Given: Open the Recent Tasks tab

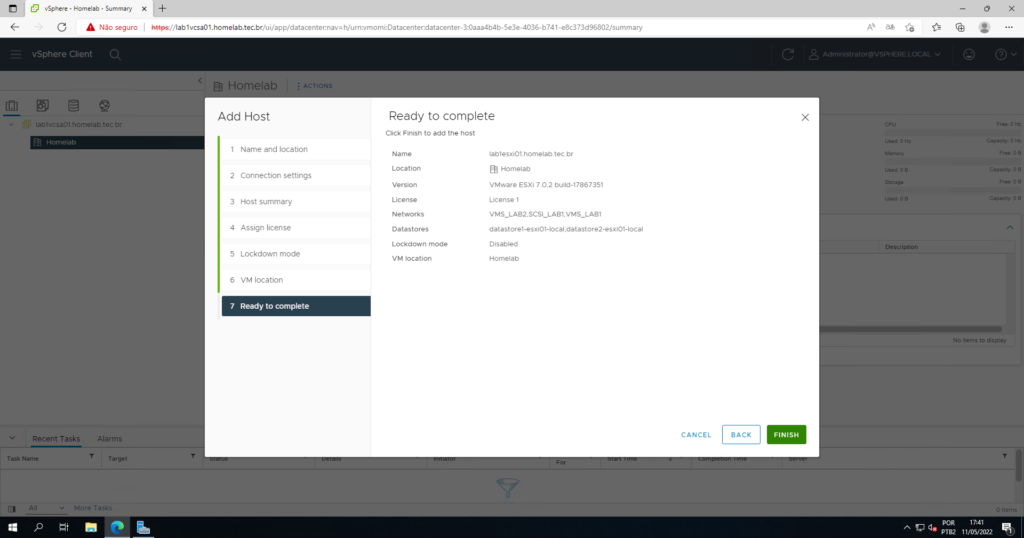Looking at the screenshot, I should [x=56, y=439].
